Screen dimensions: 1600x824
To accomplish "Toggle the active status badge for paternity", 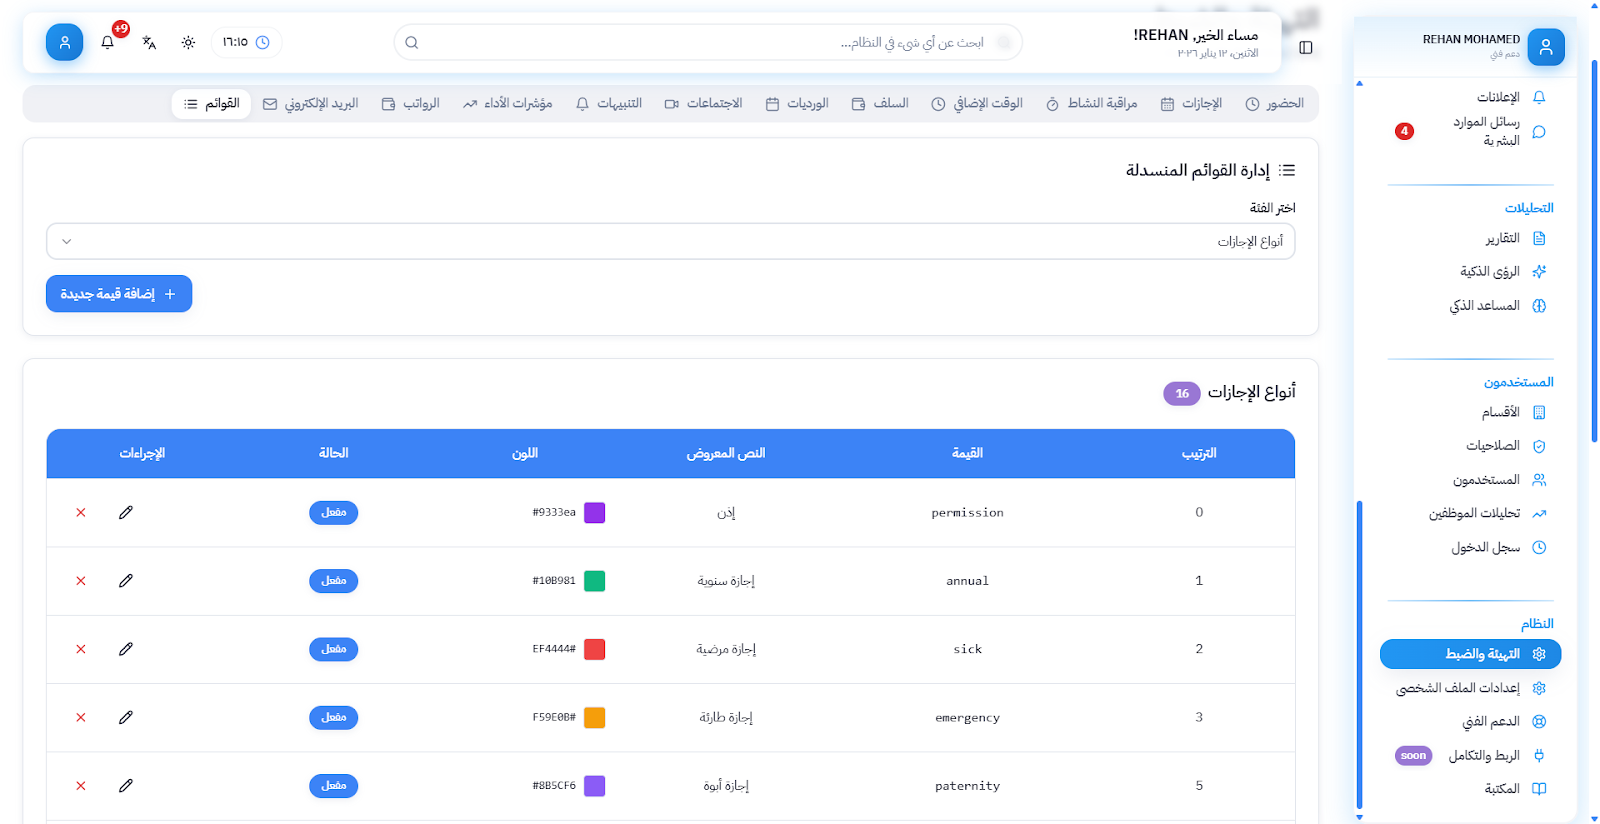I will (333, 786).
